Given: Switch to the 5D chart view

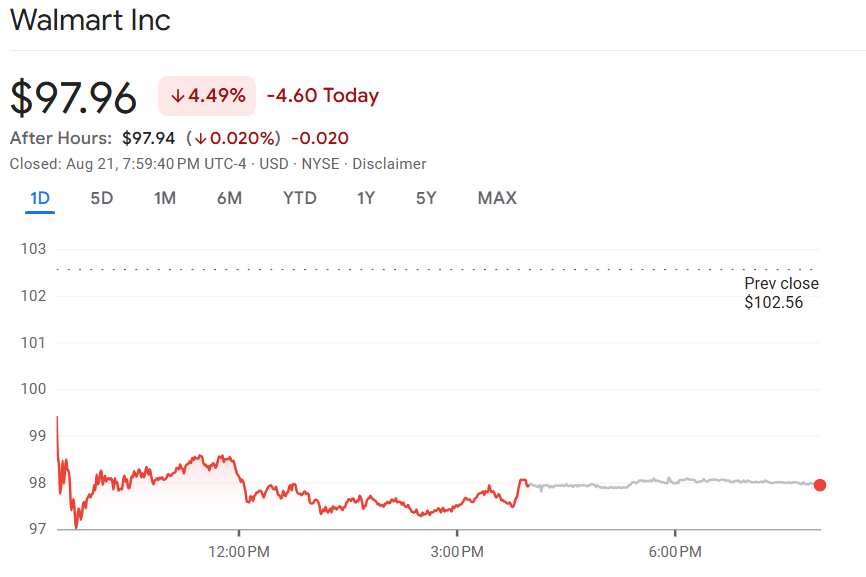Looking at the screenshot, I should click(102, 198).
